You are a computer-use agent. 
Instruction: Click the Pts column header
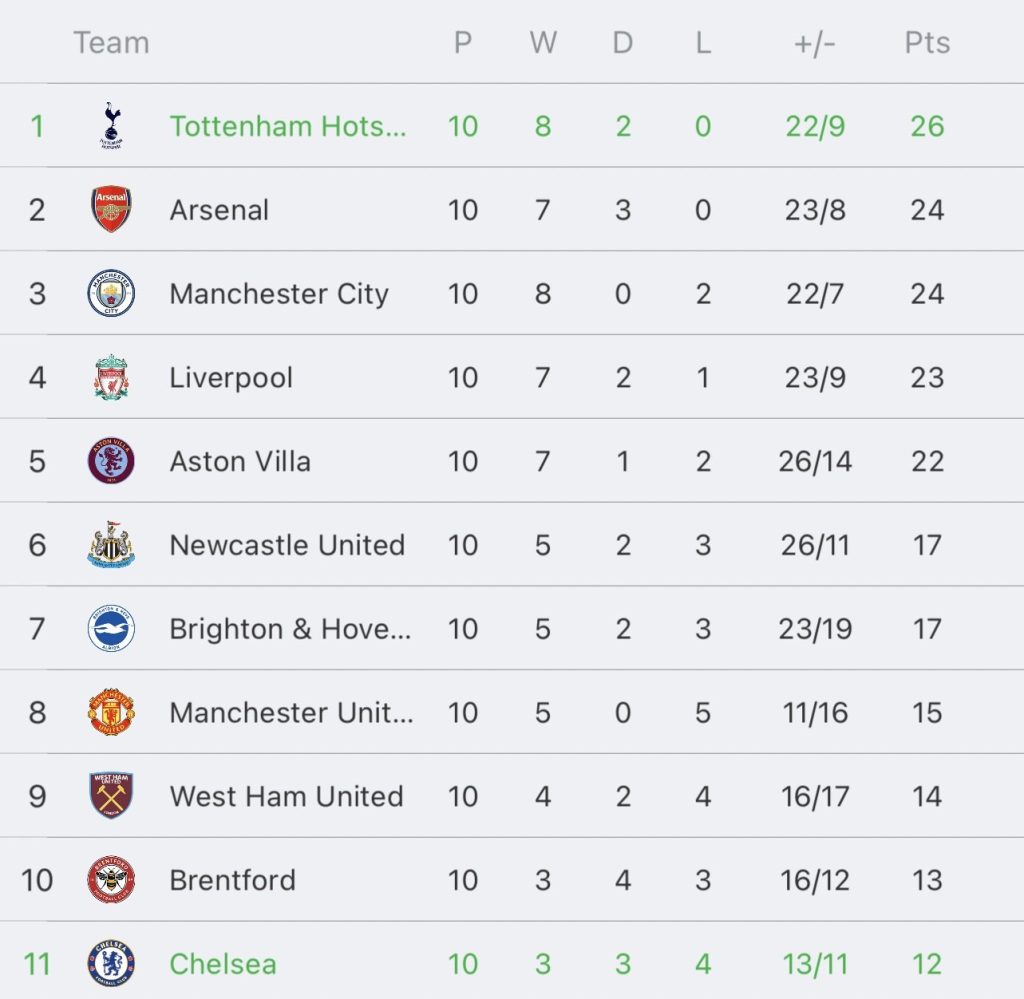(x=927, y=43)
